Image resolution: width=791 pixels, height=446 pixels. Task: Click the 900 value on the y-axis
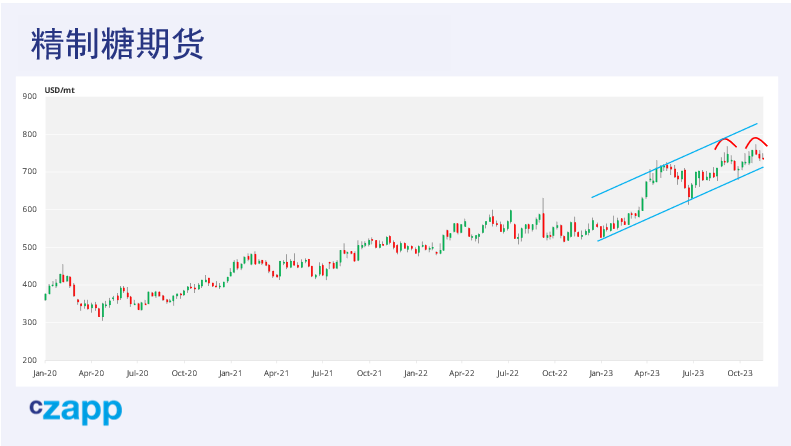29,97
